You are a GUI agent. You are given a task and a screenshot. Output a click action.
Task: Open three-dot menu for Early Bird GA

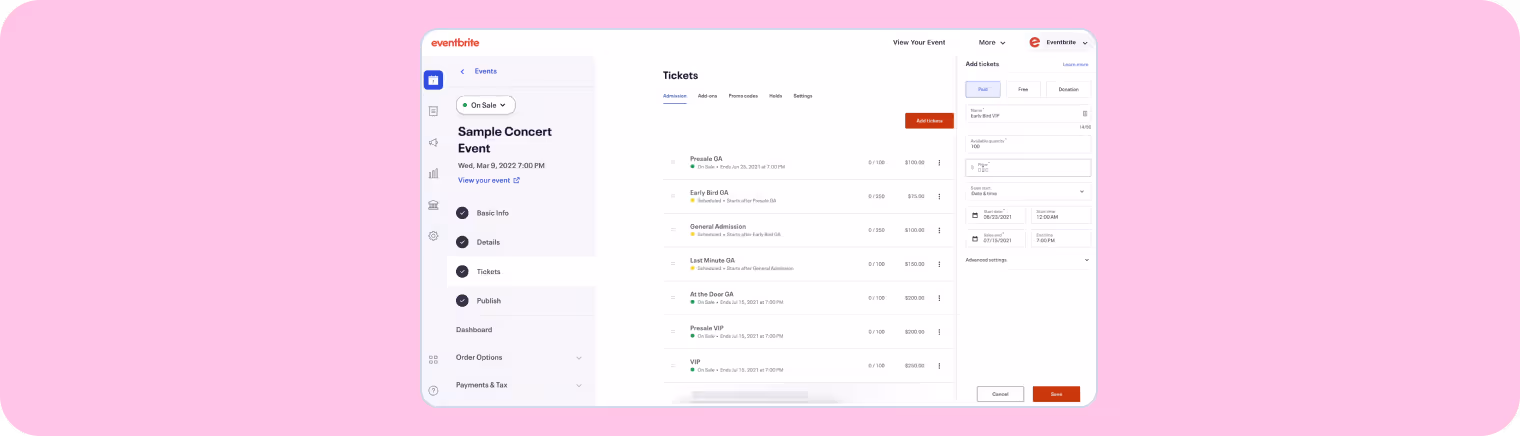(939, 196)
